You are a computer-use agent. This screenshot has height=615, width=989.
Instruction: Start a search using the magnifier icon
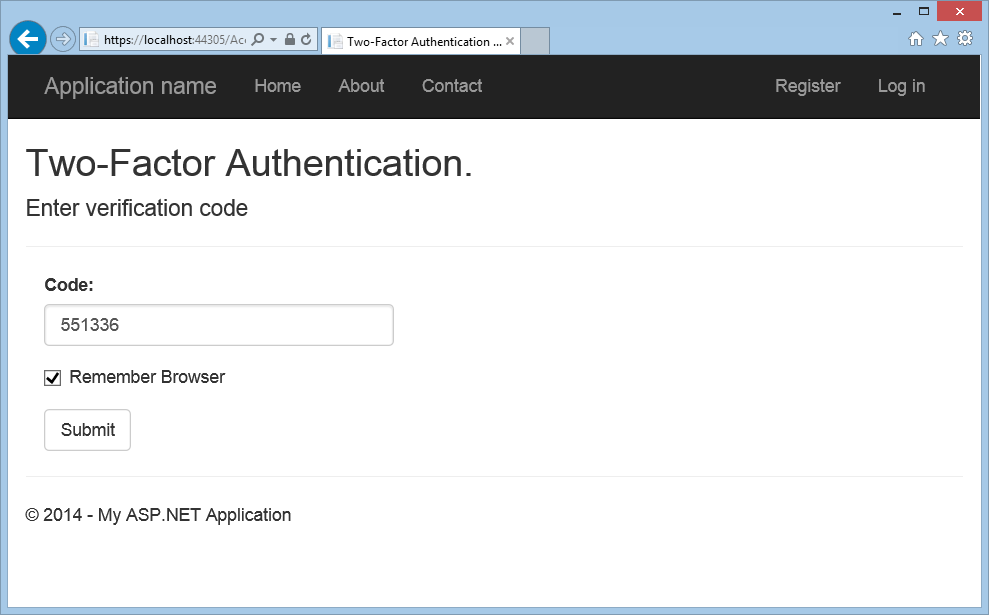coord(255,38)
